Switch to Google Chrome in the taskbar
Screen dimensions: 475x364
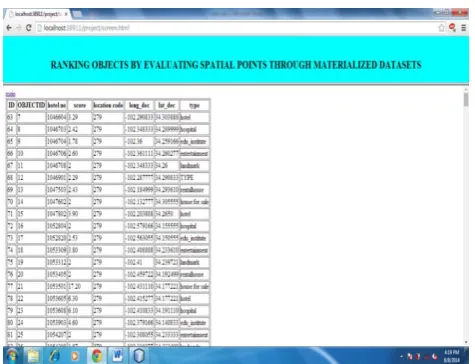(97, 356)
